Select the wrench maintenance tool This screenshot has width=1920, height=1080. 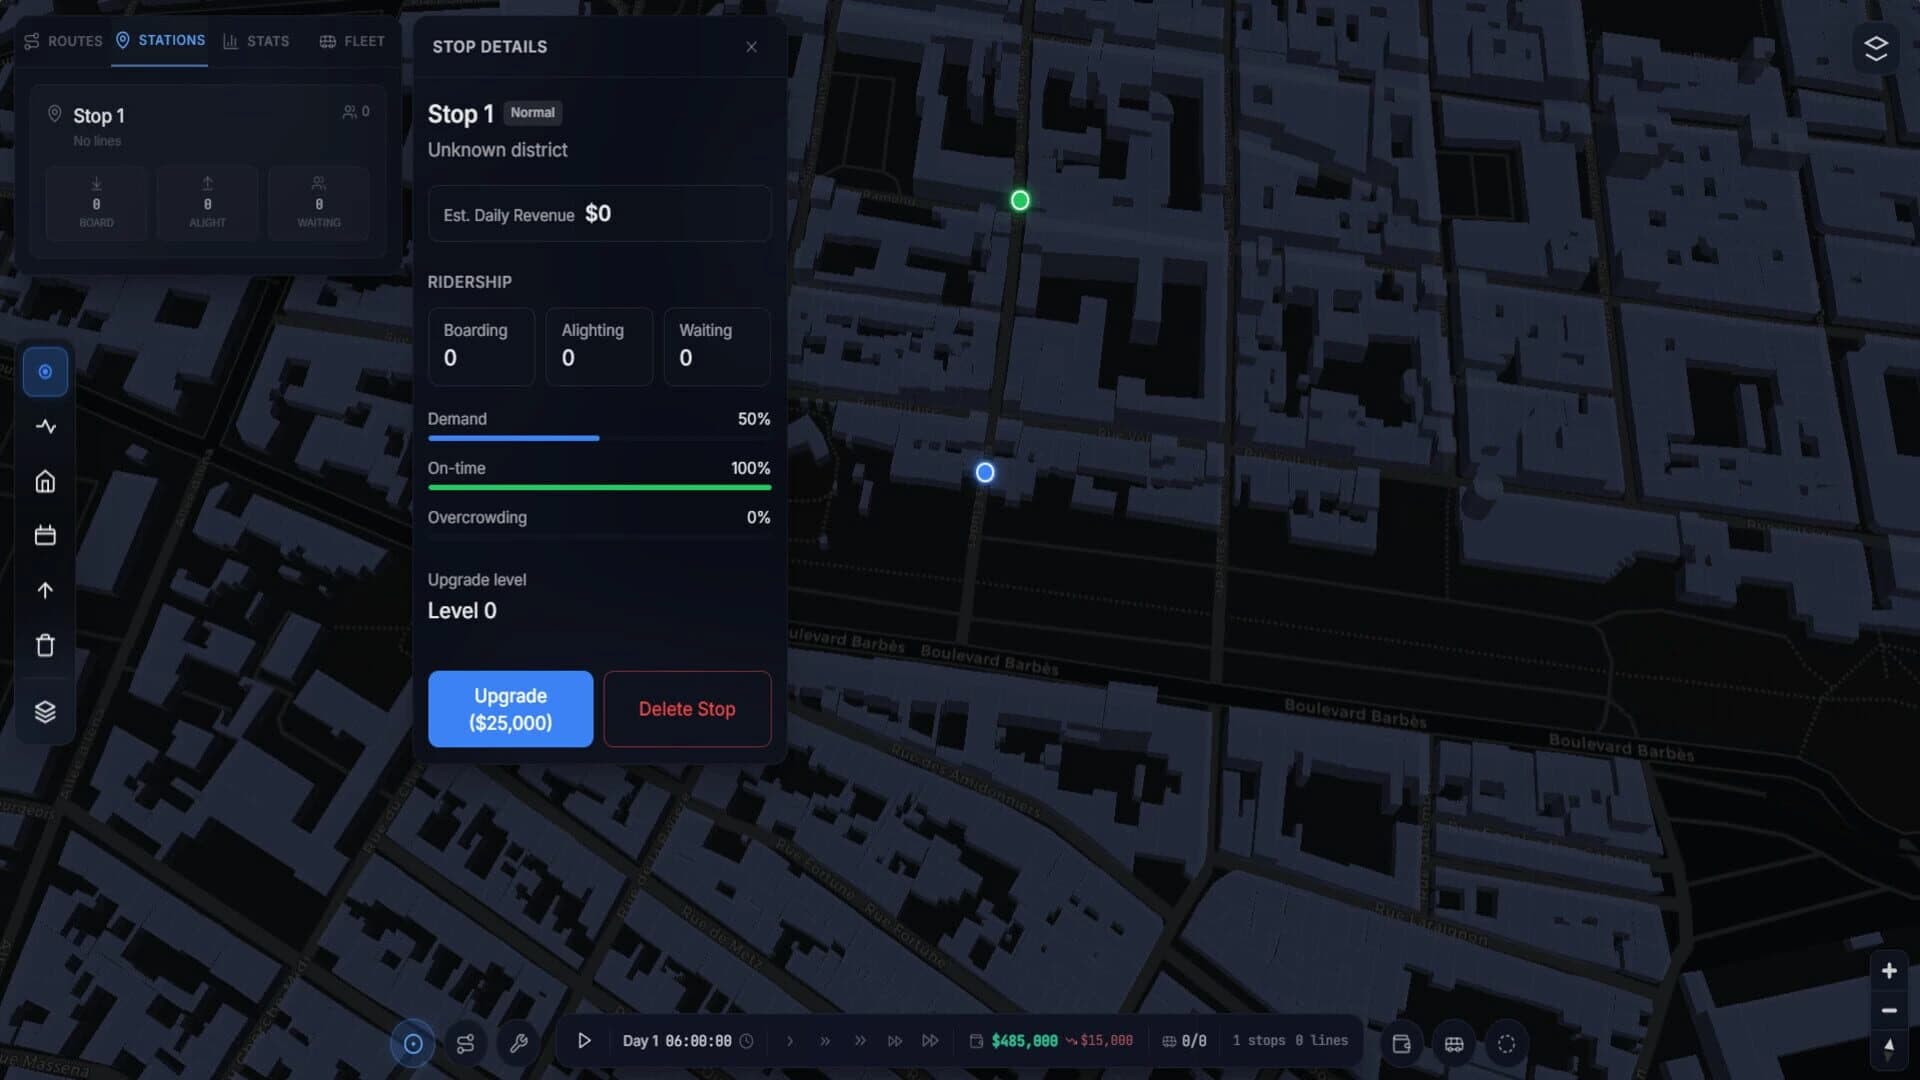518,1043
